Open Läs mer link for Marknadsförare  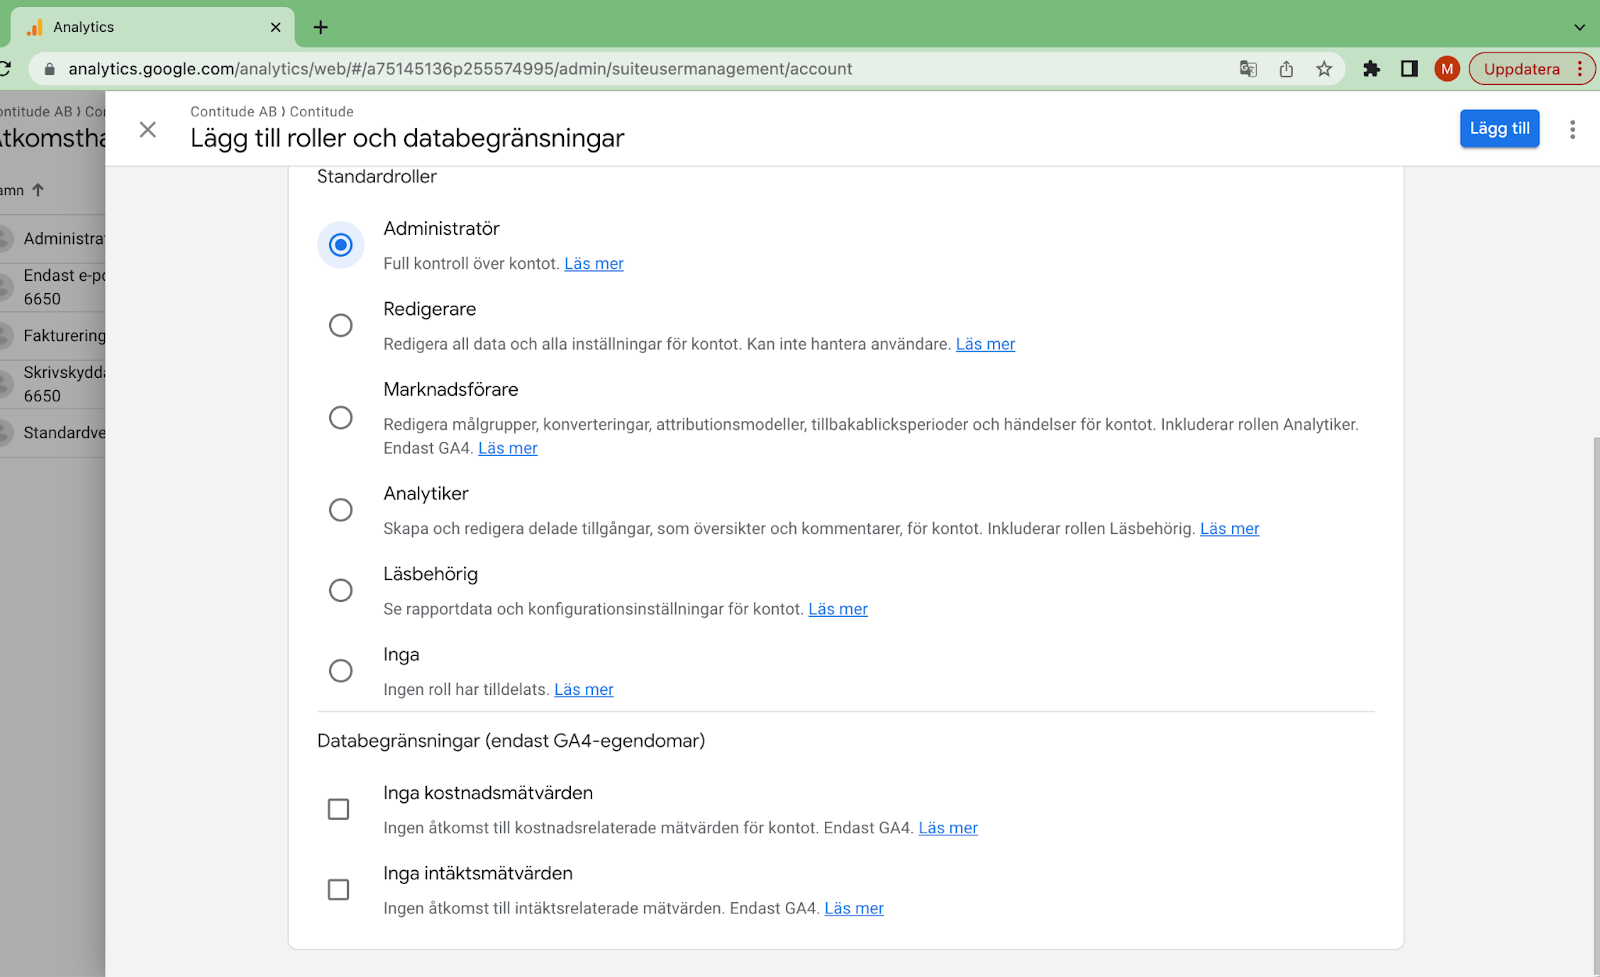pyautogui.click(x=508, y=448)
